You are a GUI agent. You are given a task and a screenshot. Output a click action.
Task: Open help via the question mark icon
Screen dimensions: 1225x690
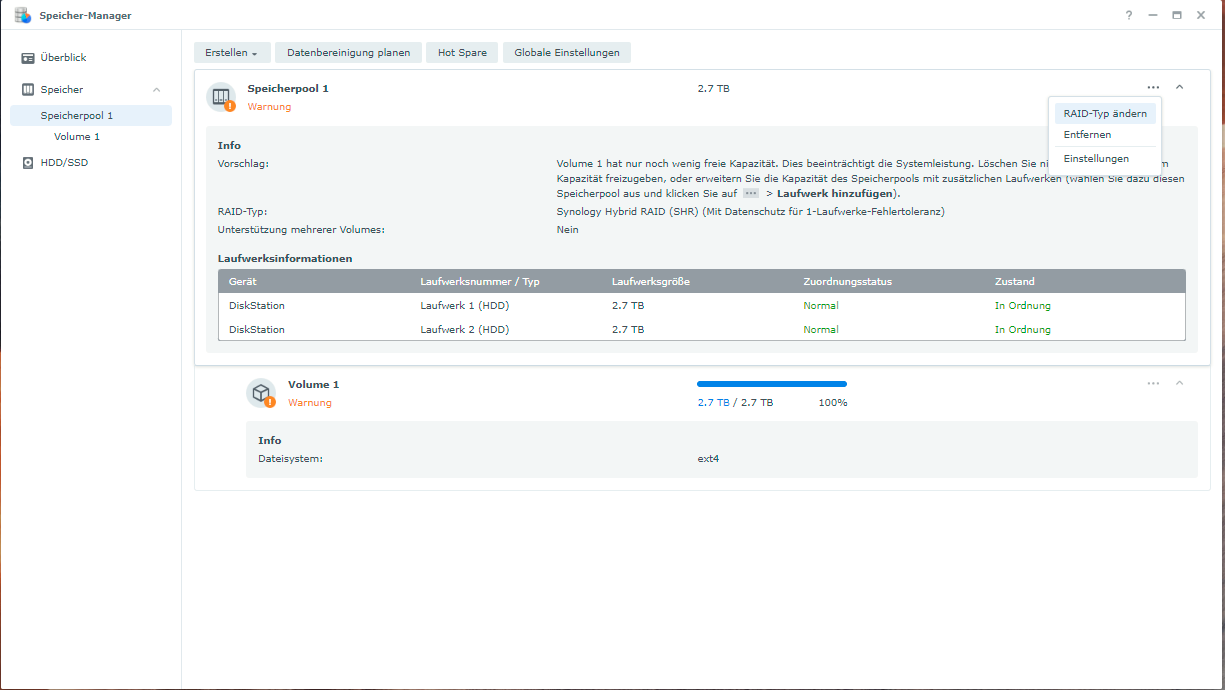(x=1129, y=15)
